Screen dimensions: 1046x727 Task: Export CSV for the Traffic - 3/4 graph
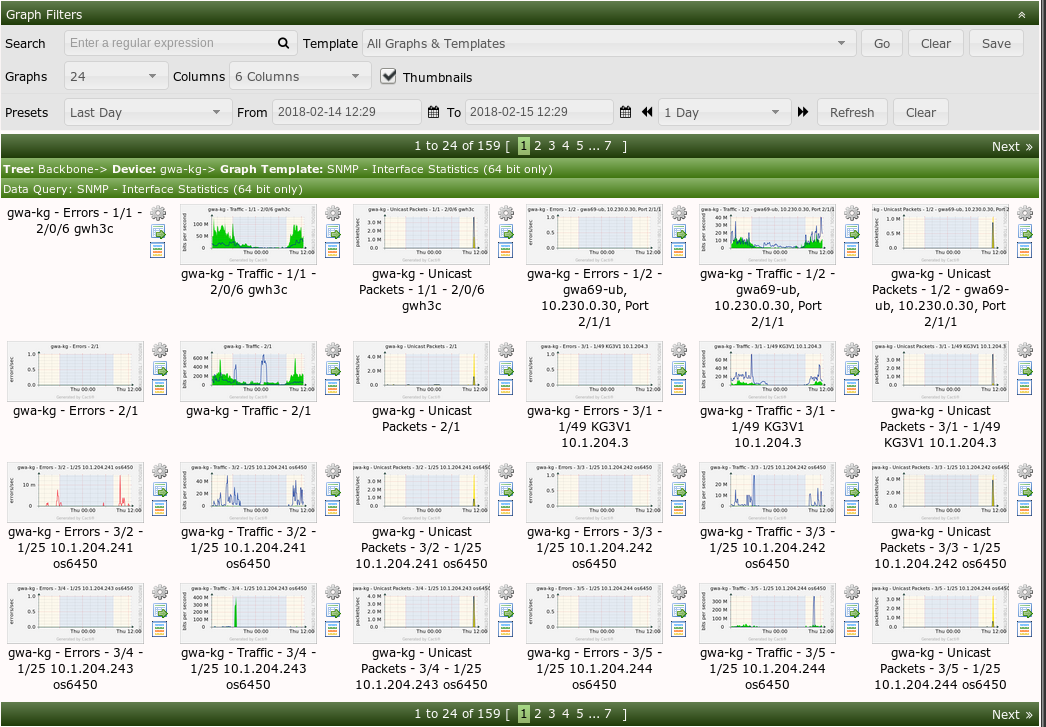coord(333,612)
